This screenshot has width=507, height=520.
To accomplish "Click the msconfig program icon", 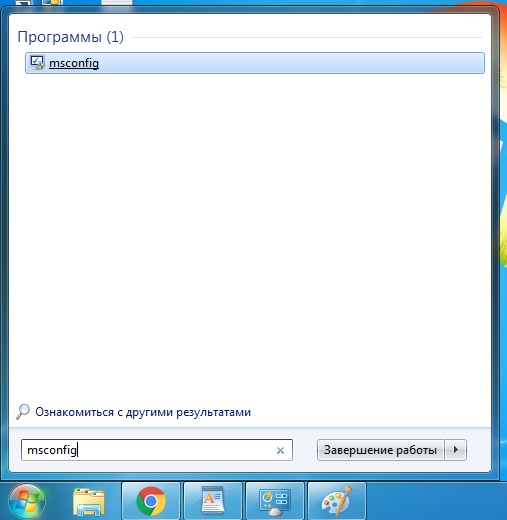I will [37, 63].
